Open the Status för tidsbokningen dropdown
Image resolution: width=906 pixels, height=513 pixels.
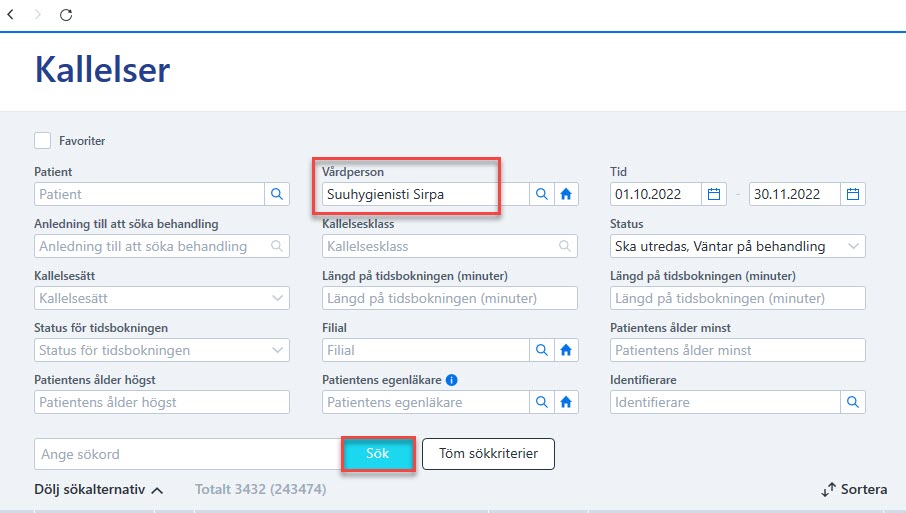coord(162,350)
